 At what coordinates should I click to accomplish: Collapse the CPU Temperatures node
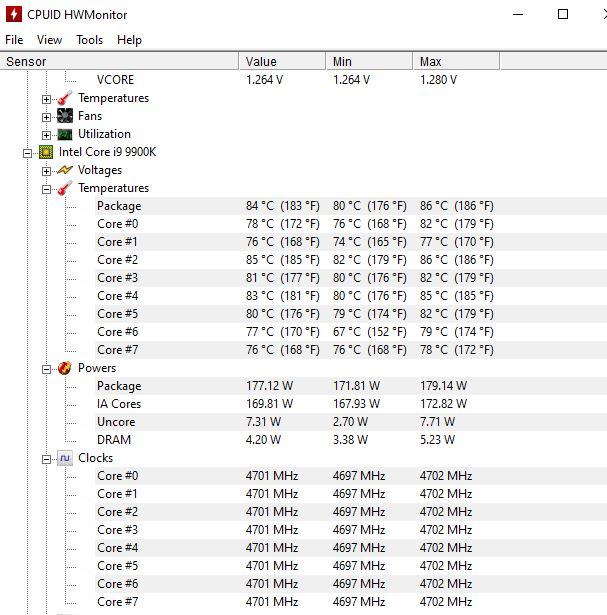click(x=46, y=189)
